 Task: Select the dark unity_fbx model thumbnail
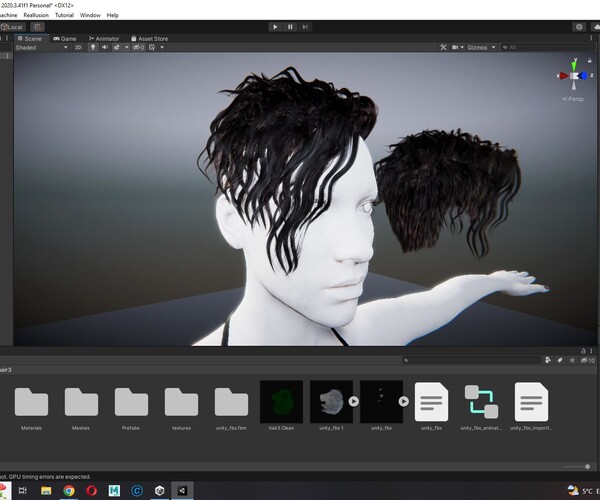[x=381, y=402]
